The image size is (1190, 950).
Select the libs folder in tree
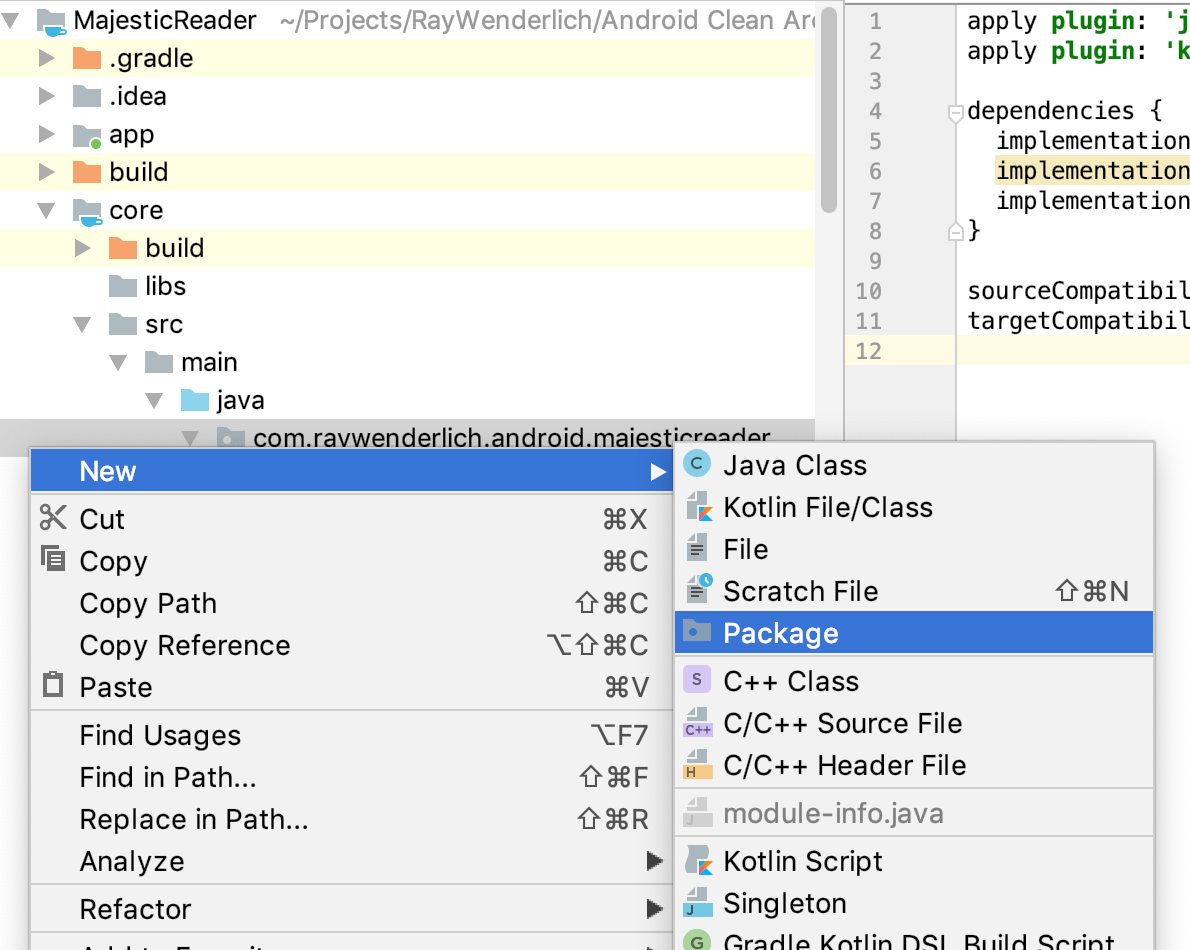point(408,286)
